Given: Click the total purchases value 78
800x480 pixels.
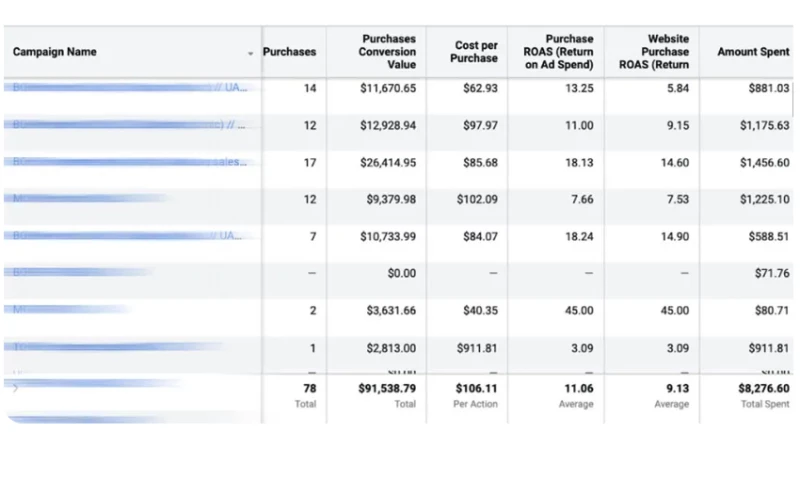Looking at the screenshot, I should [305, 387].
